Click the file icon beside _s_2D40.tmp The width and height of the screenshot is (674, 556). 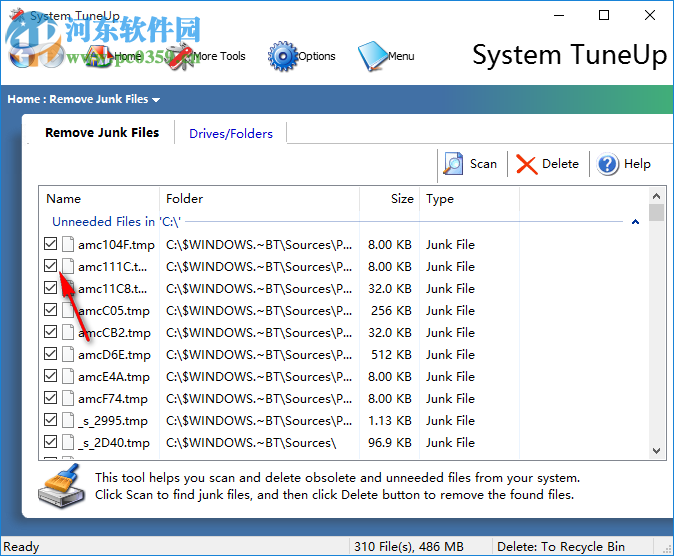(x=68, y=442)
